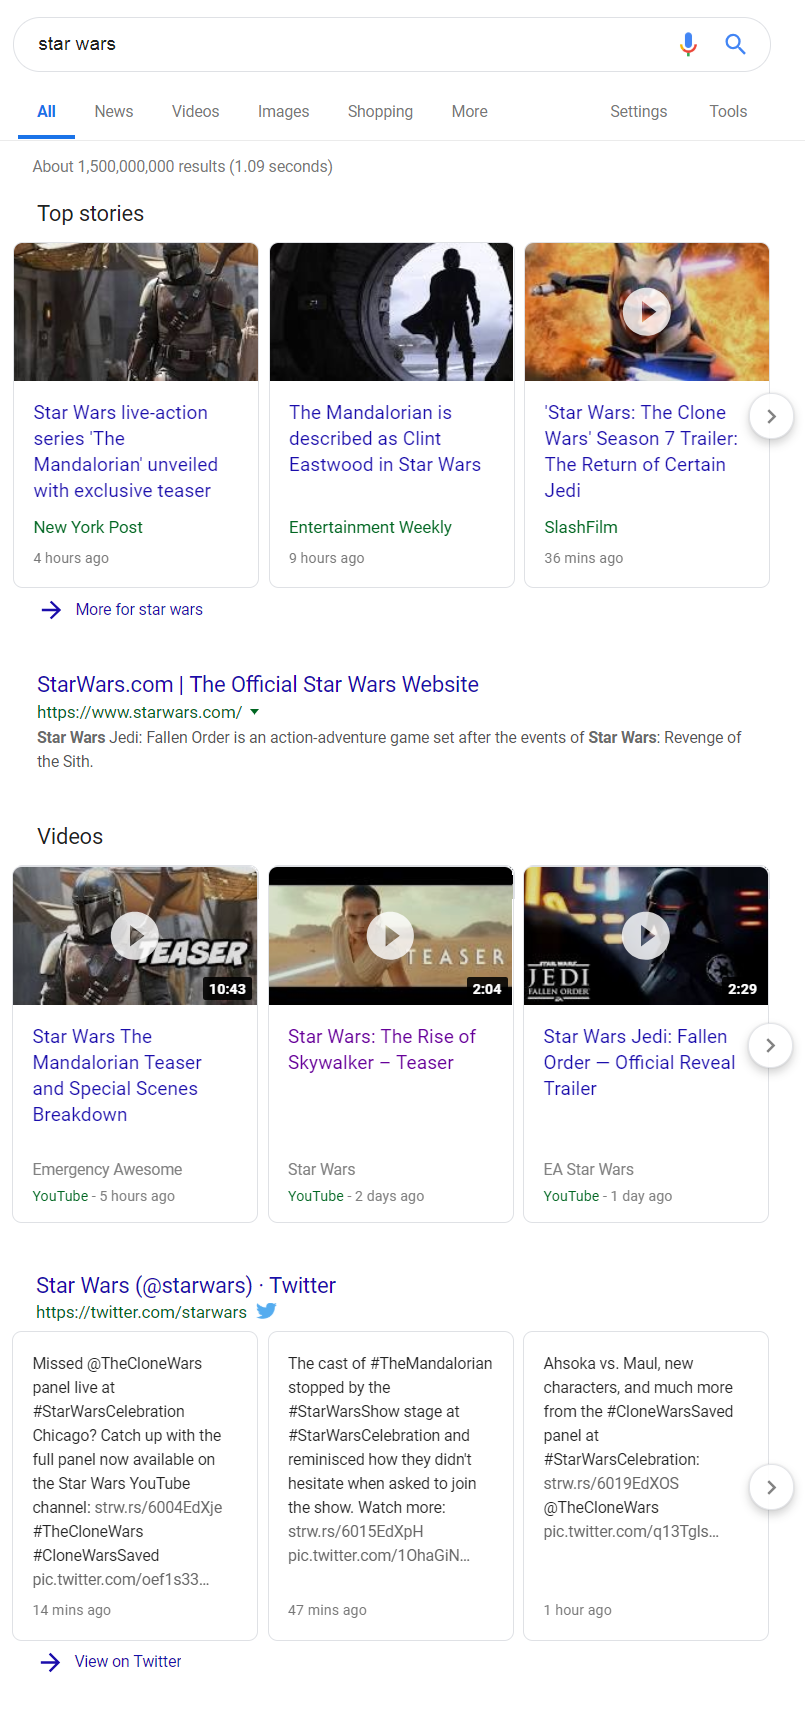Click the Videos section heading
Viewport: 805px width, 1710px height.
70,837
